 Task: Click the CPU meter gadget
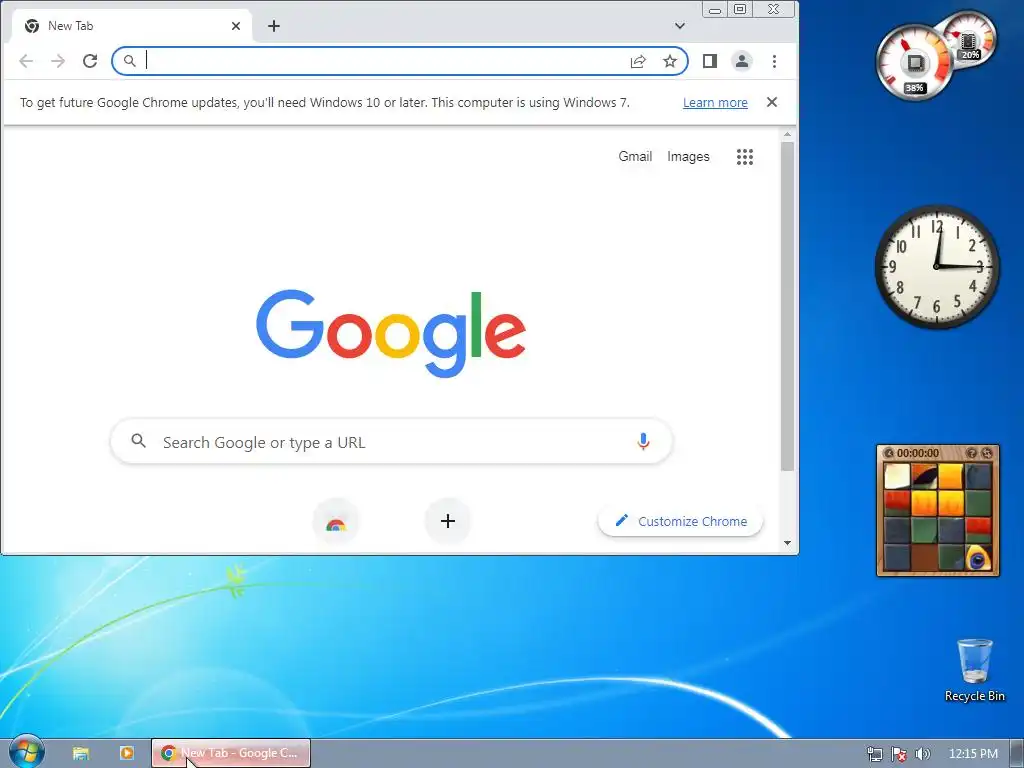(x=914, y=63)
